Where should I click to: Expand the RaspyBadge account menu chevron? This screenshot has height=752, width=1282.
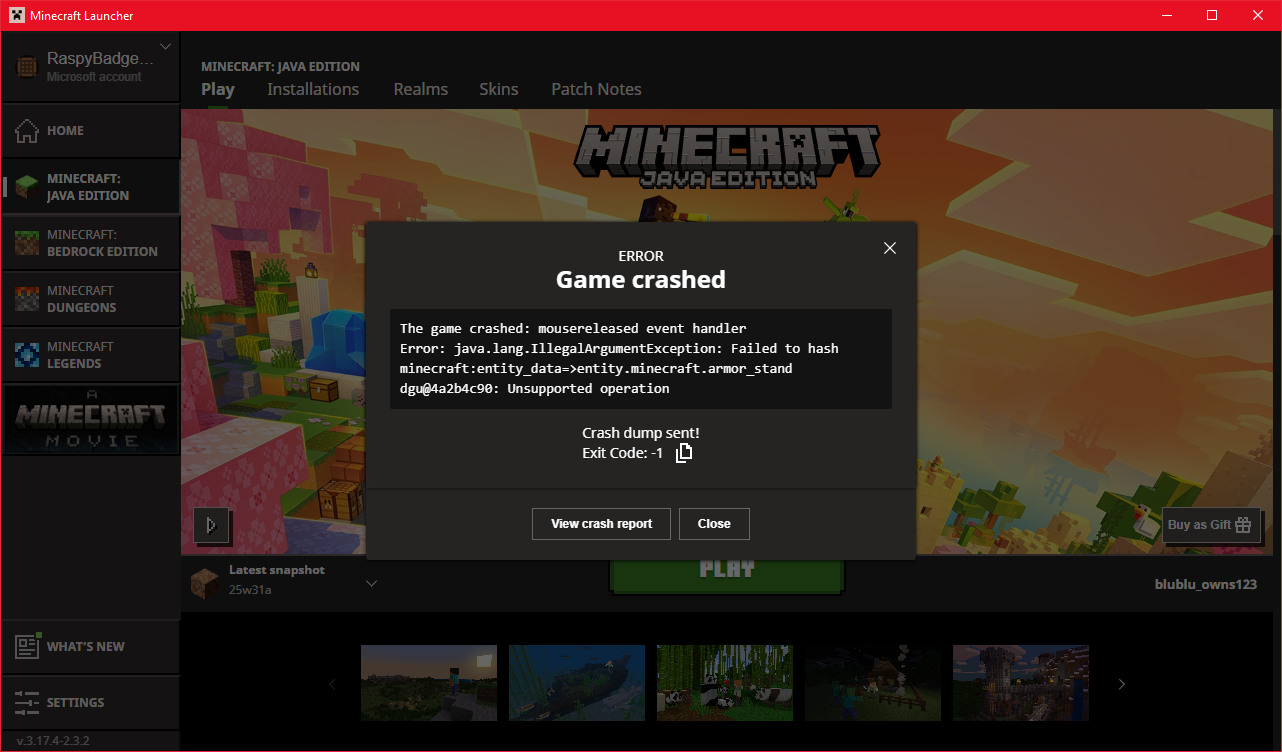click(165, 46)
